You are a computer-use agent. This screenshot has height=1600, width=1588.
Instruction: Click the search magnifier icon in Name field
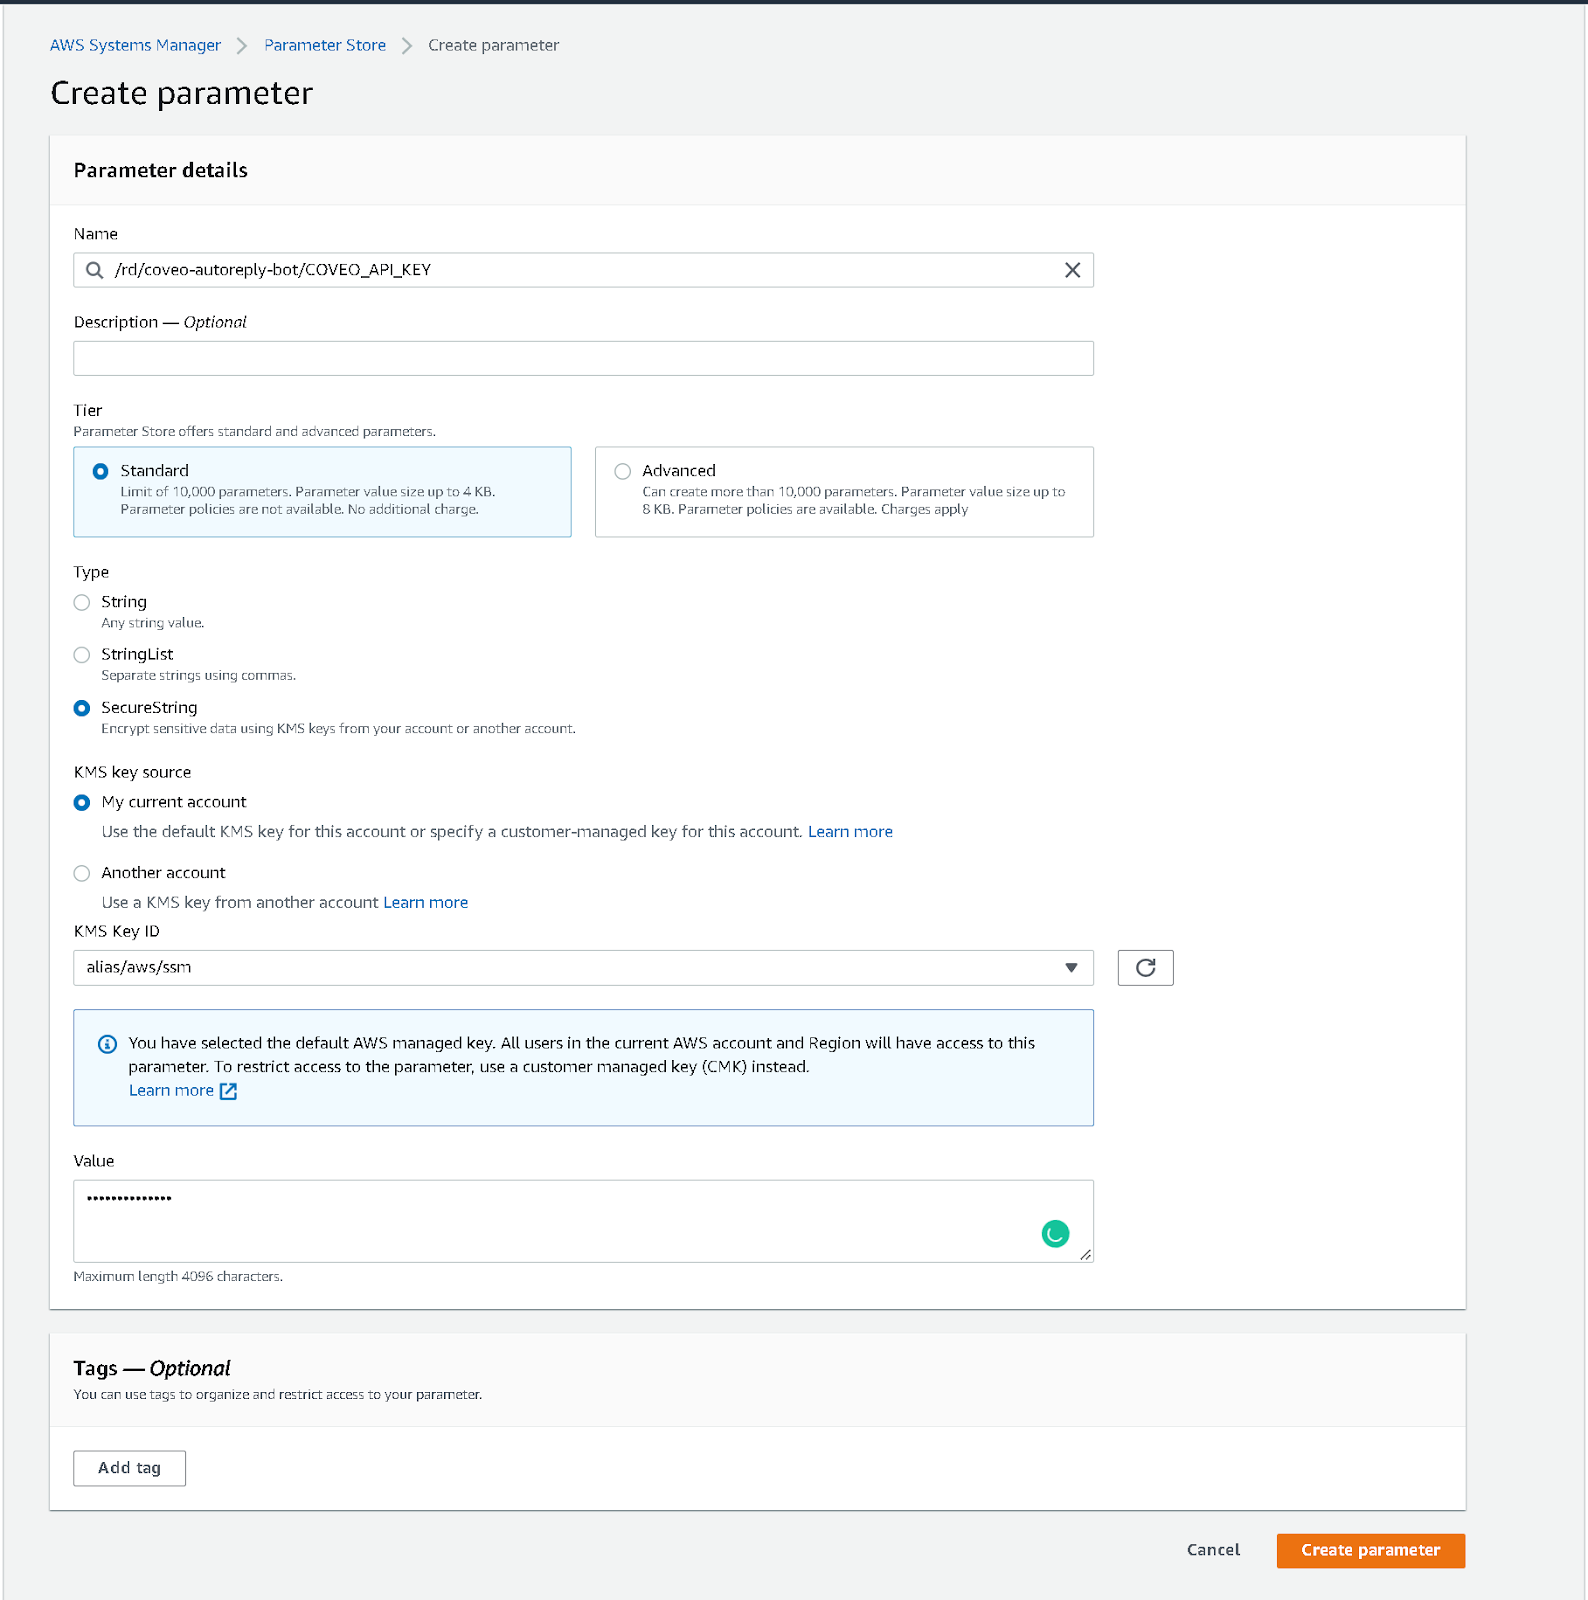pyautogui.click(x=95, y=270)
